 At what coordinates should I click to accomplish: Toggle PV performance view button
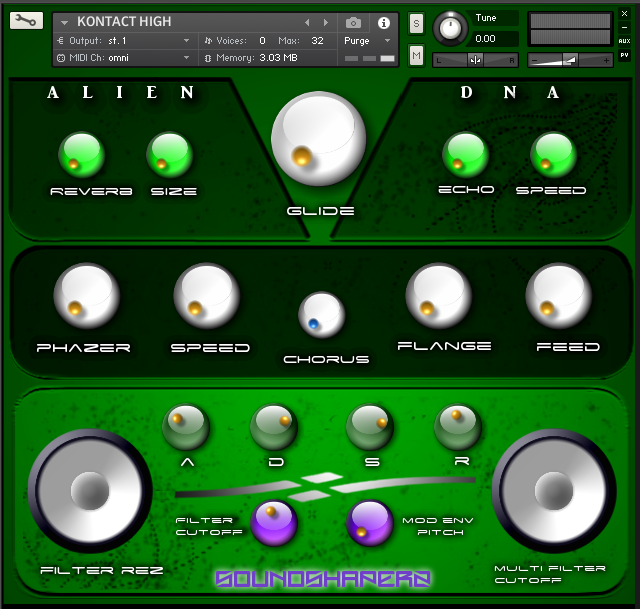tap(624, 55)
